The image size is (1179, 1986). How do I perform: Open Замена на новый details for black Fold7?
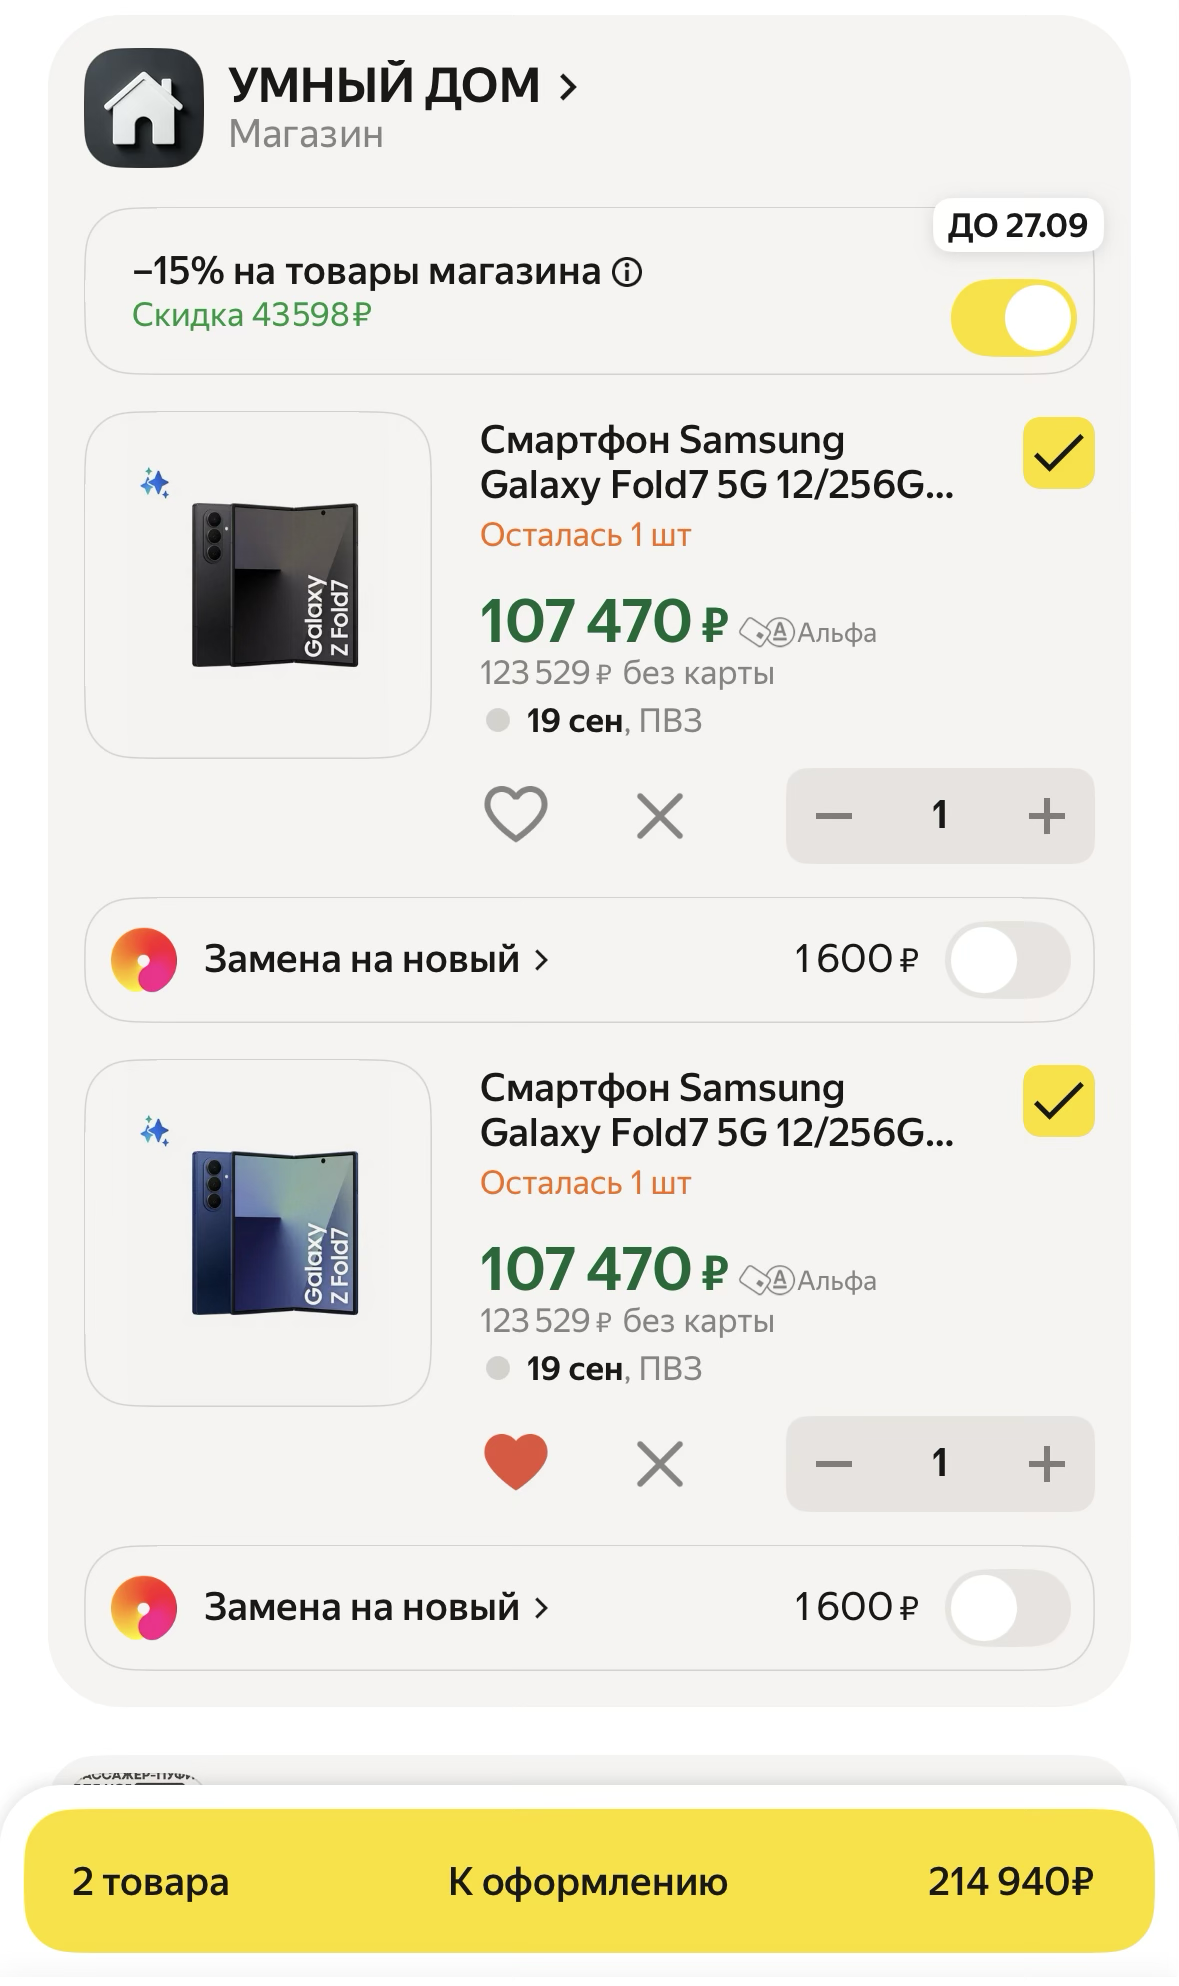pyautogui.click(x=376, y=960)
